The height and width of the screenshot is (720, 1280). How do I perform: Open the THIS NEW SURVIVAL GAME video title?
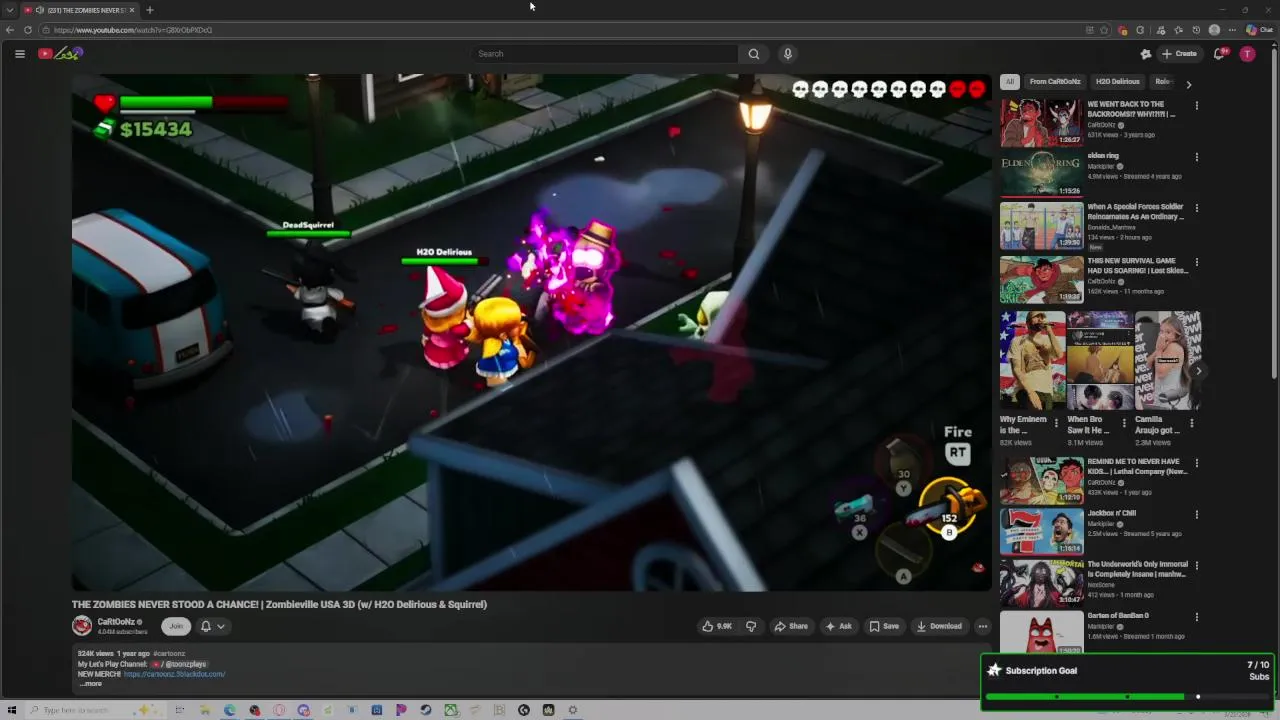pyautogui.click(x=1138, y=266)
